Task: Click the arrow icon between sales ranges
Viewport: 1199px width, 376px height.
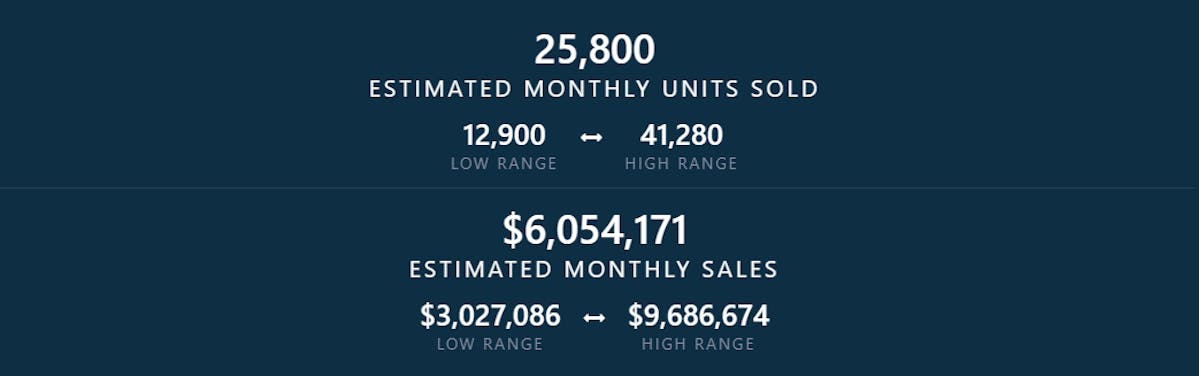Action: 594,318
